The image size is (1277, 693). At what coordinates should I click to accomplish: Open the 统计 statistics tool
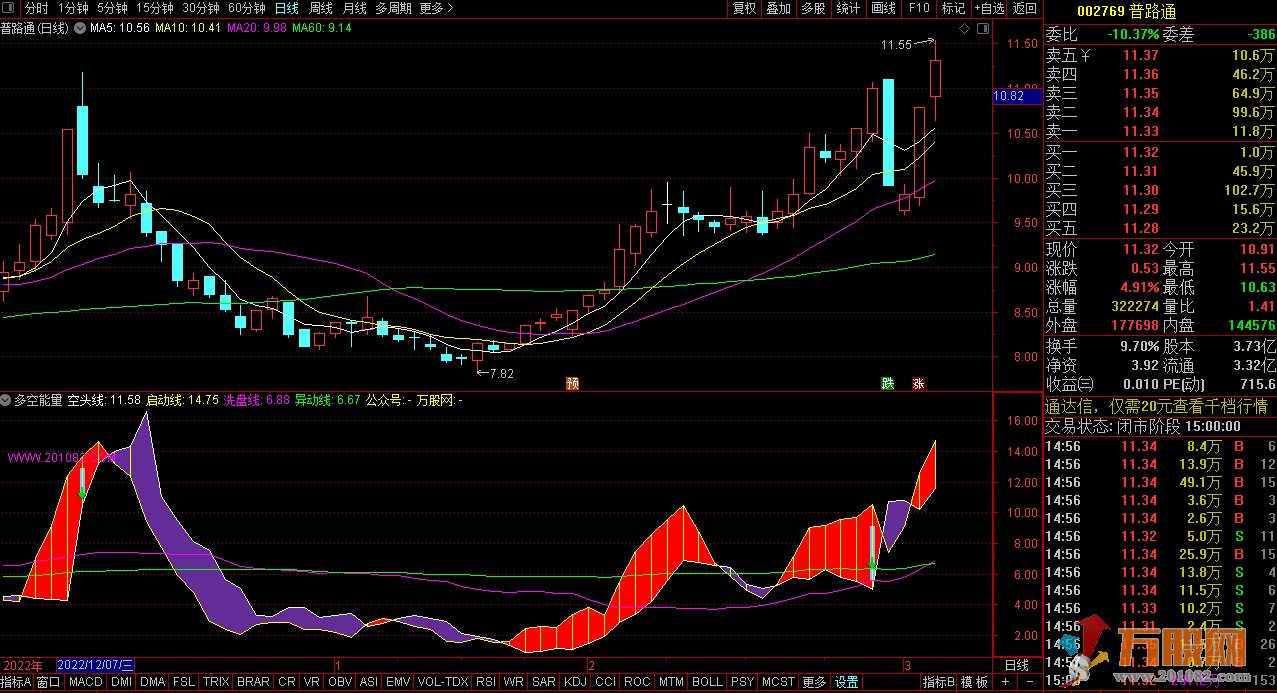point(848,8)
